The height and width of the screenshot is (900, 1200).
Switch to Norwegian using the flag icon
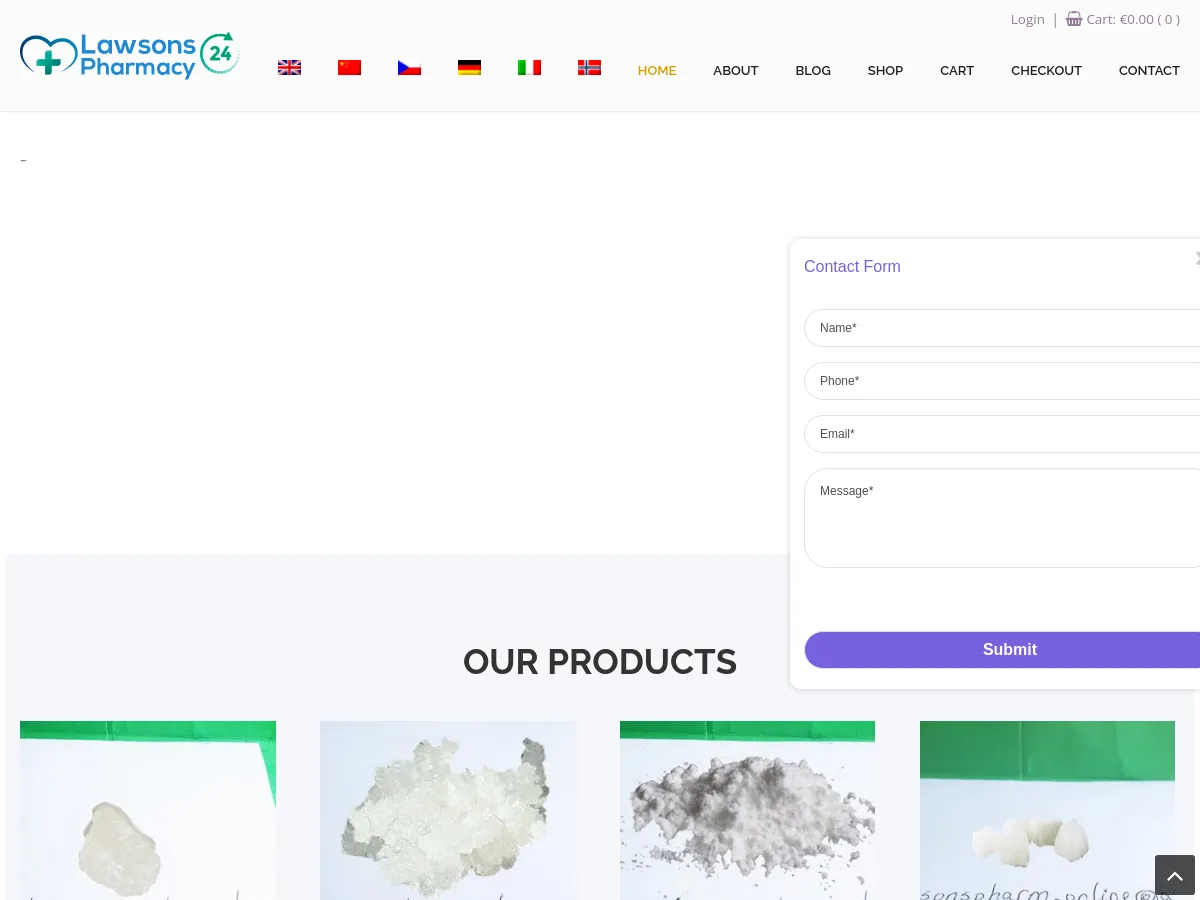coord(589,67)
